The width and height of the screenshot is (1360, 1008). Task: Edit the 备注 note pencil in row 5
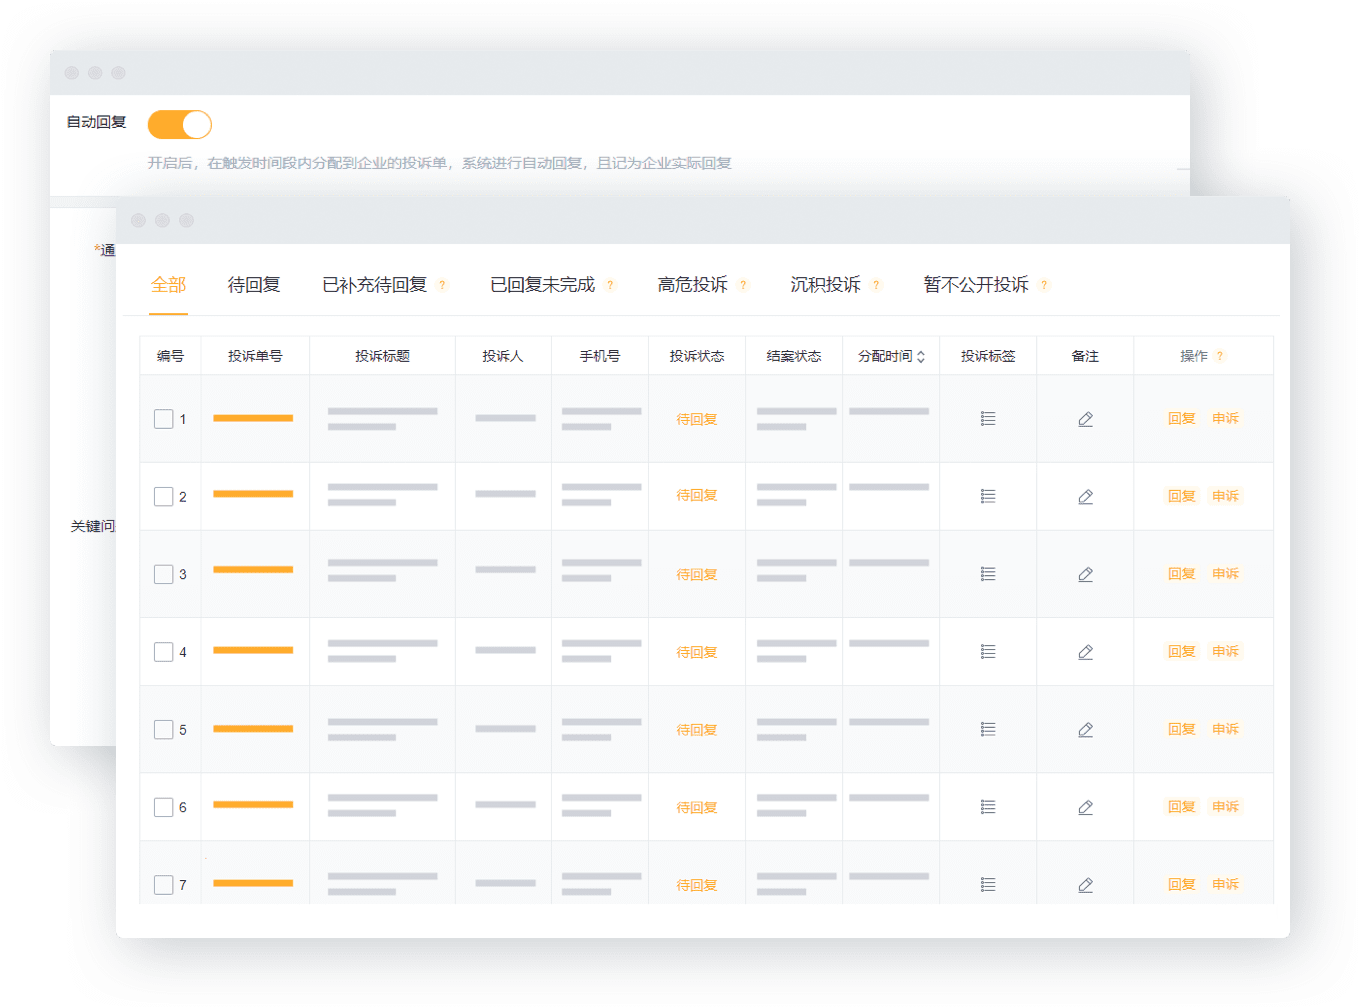[x=1085, y=730]
